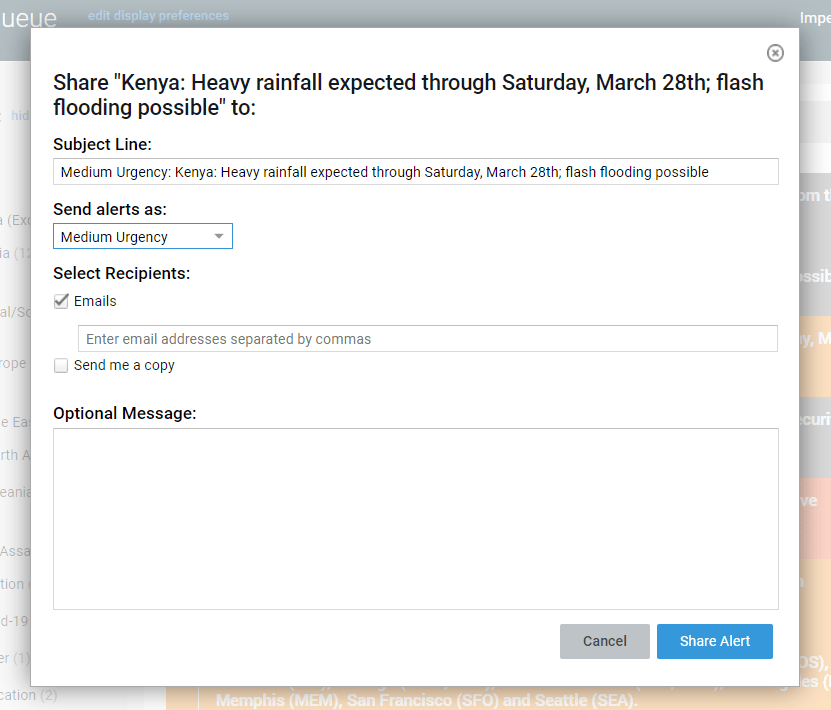
Task: Click the Emails label text
Action: [x=95, y=301]
